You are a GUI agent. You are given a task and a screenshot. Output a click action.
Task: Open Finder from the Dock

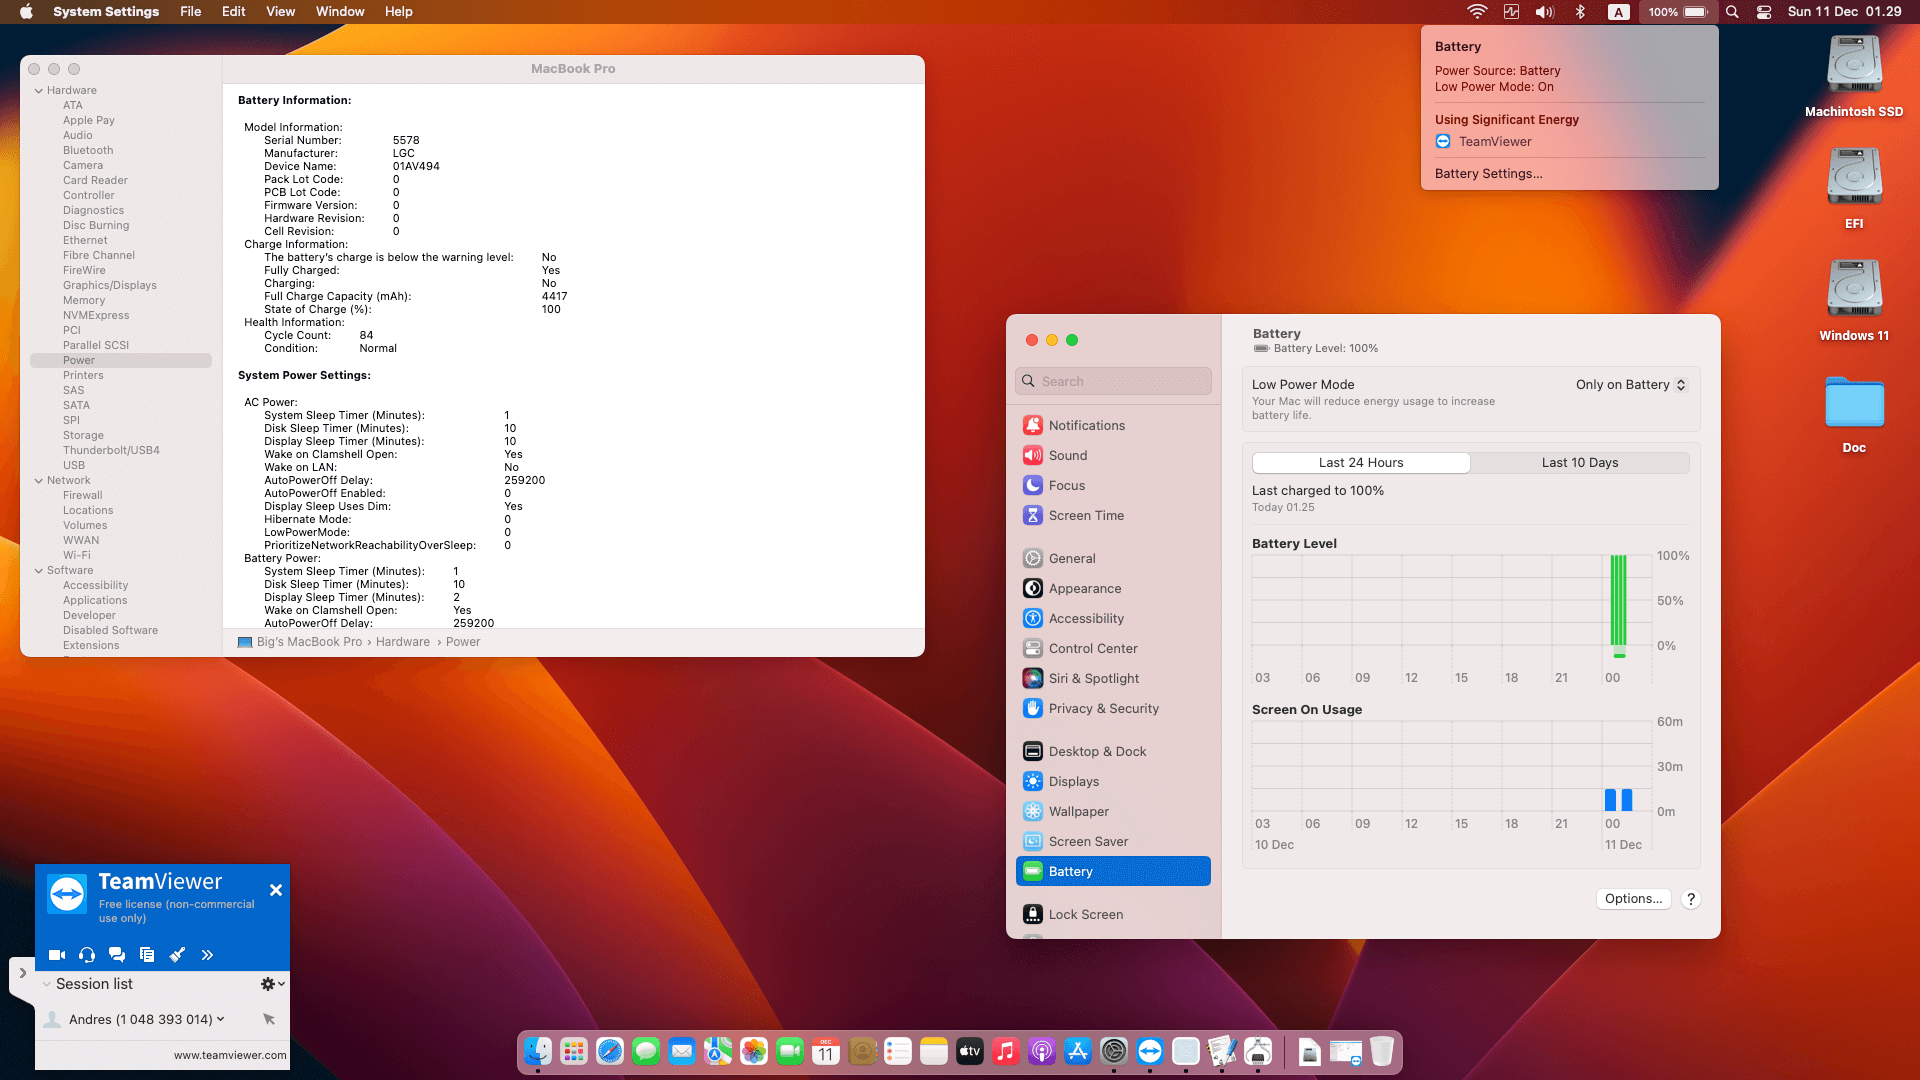tap(538, 1051)
